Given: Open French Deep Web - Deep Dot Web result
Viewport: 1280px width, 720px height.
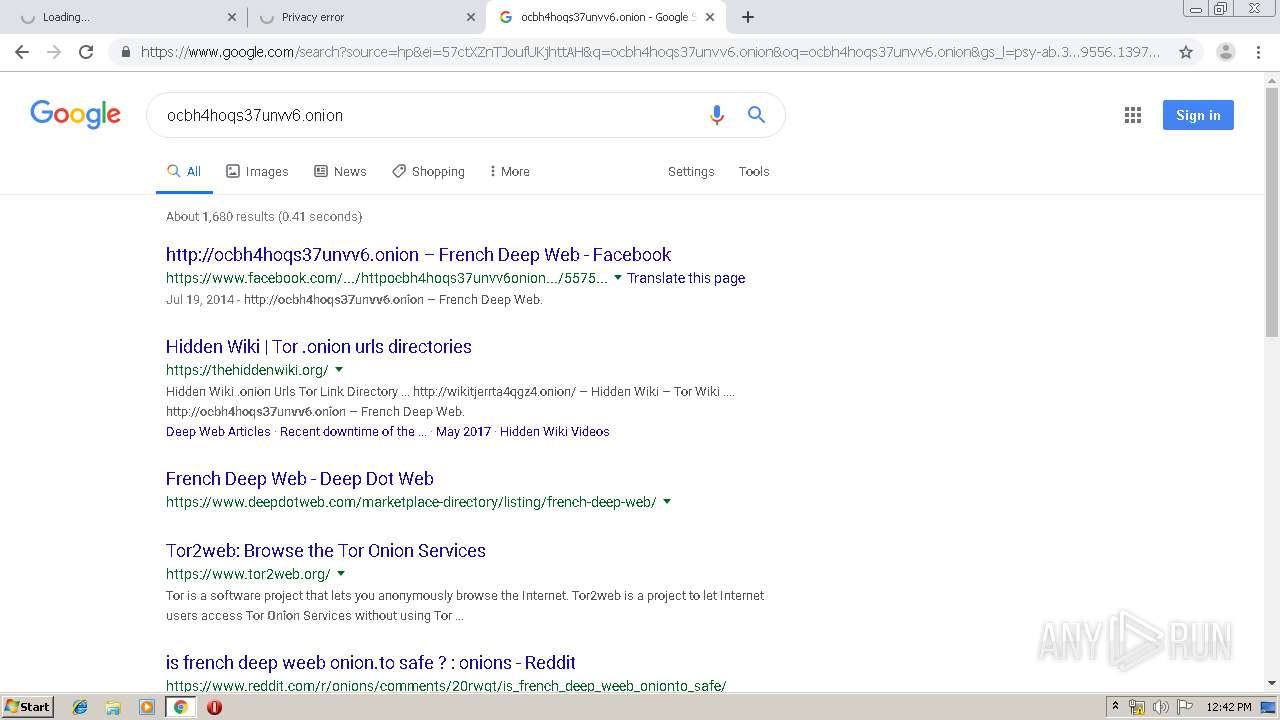Looking at the screenshot, I should [x=300, y=479].
